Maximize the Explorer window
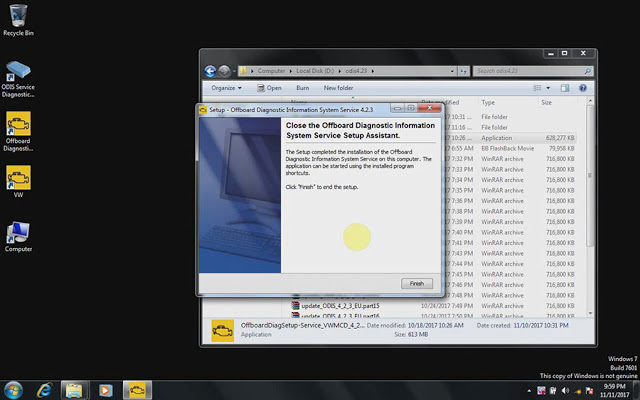The width and height of the screenshot is (640, 400). [x=564, y=53]
